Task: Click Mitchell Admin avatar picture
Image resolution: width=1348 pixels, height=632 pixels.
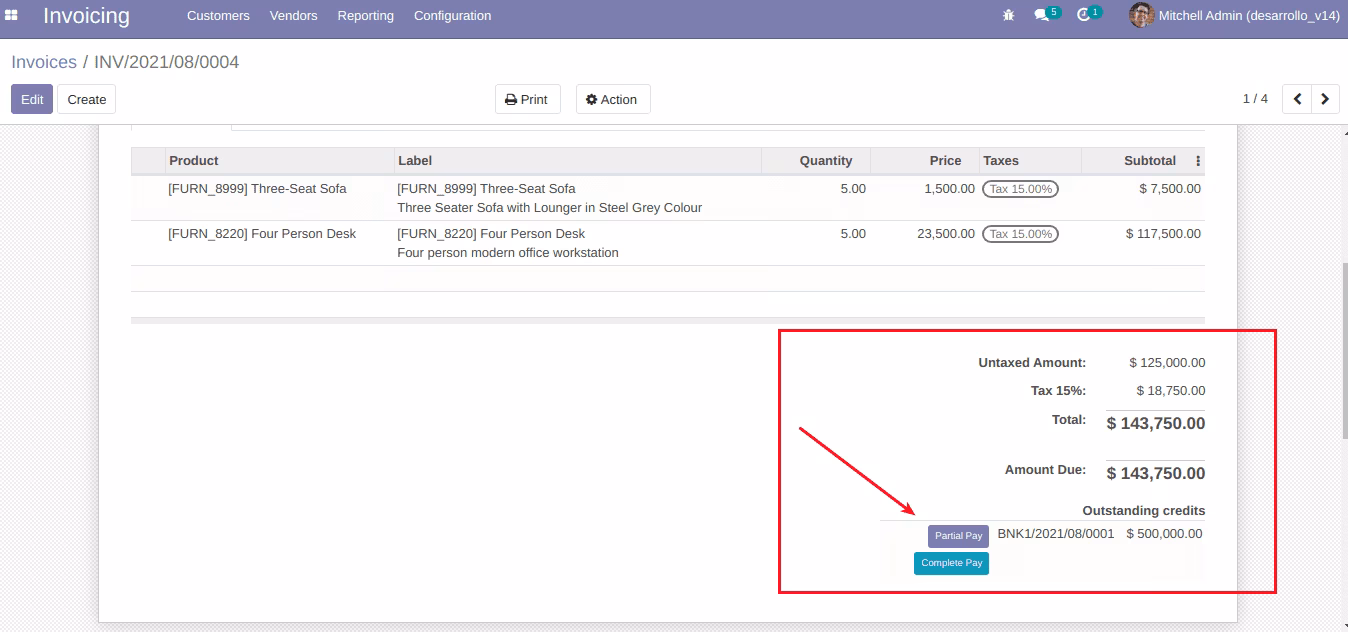Action: coord(1141,15)
